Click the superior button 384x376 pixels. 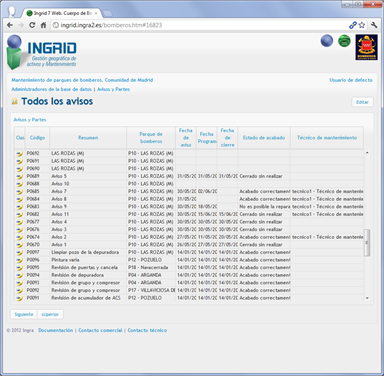(x=50, y=314)
